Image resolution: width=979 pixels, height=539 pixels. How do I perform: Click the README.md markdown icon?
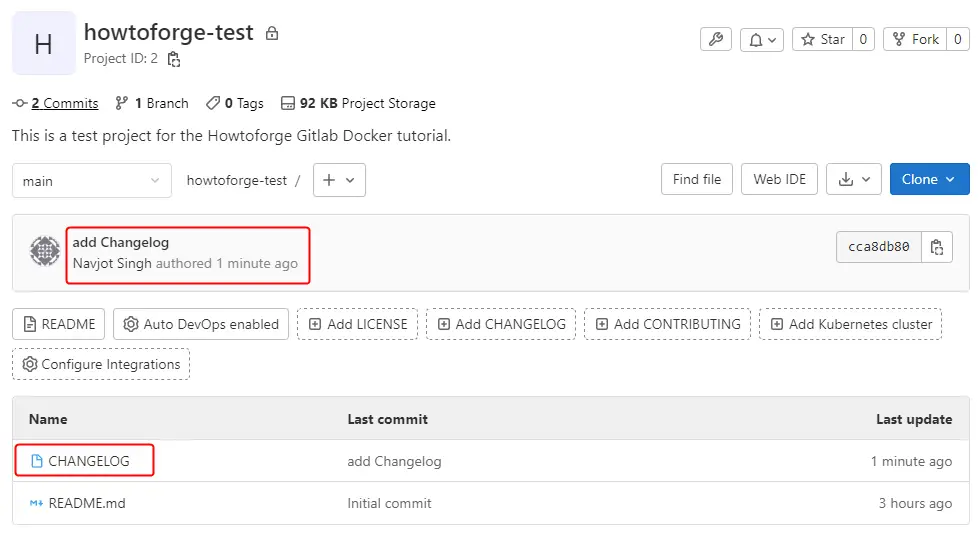pos(36,503)
